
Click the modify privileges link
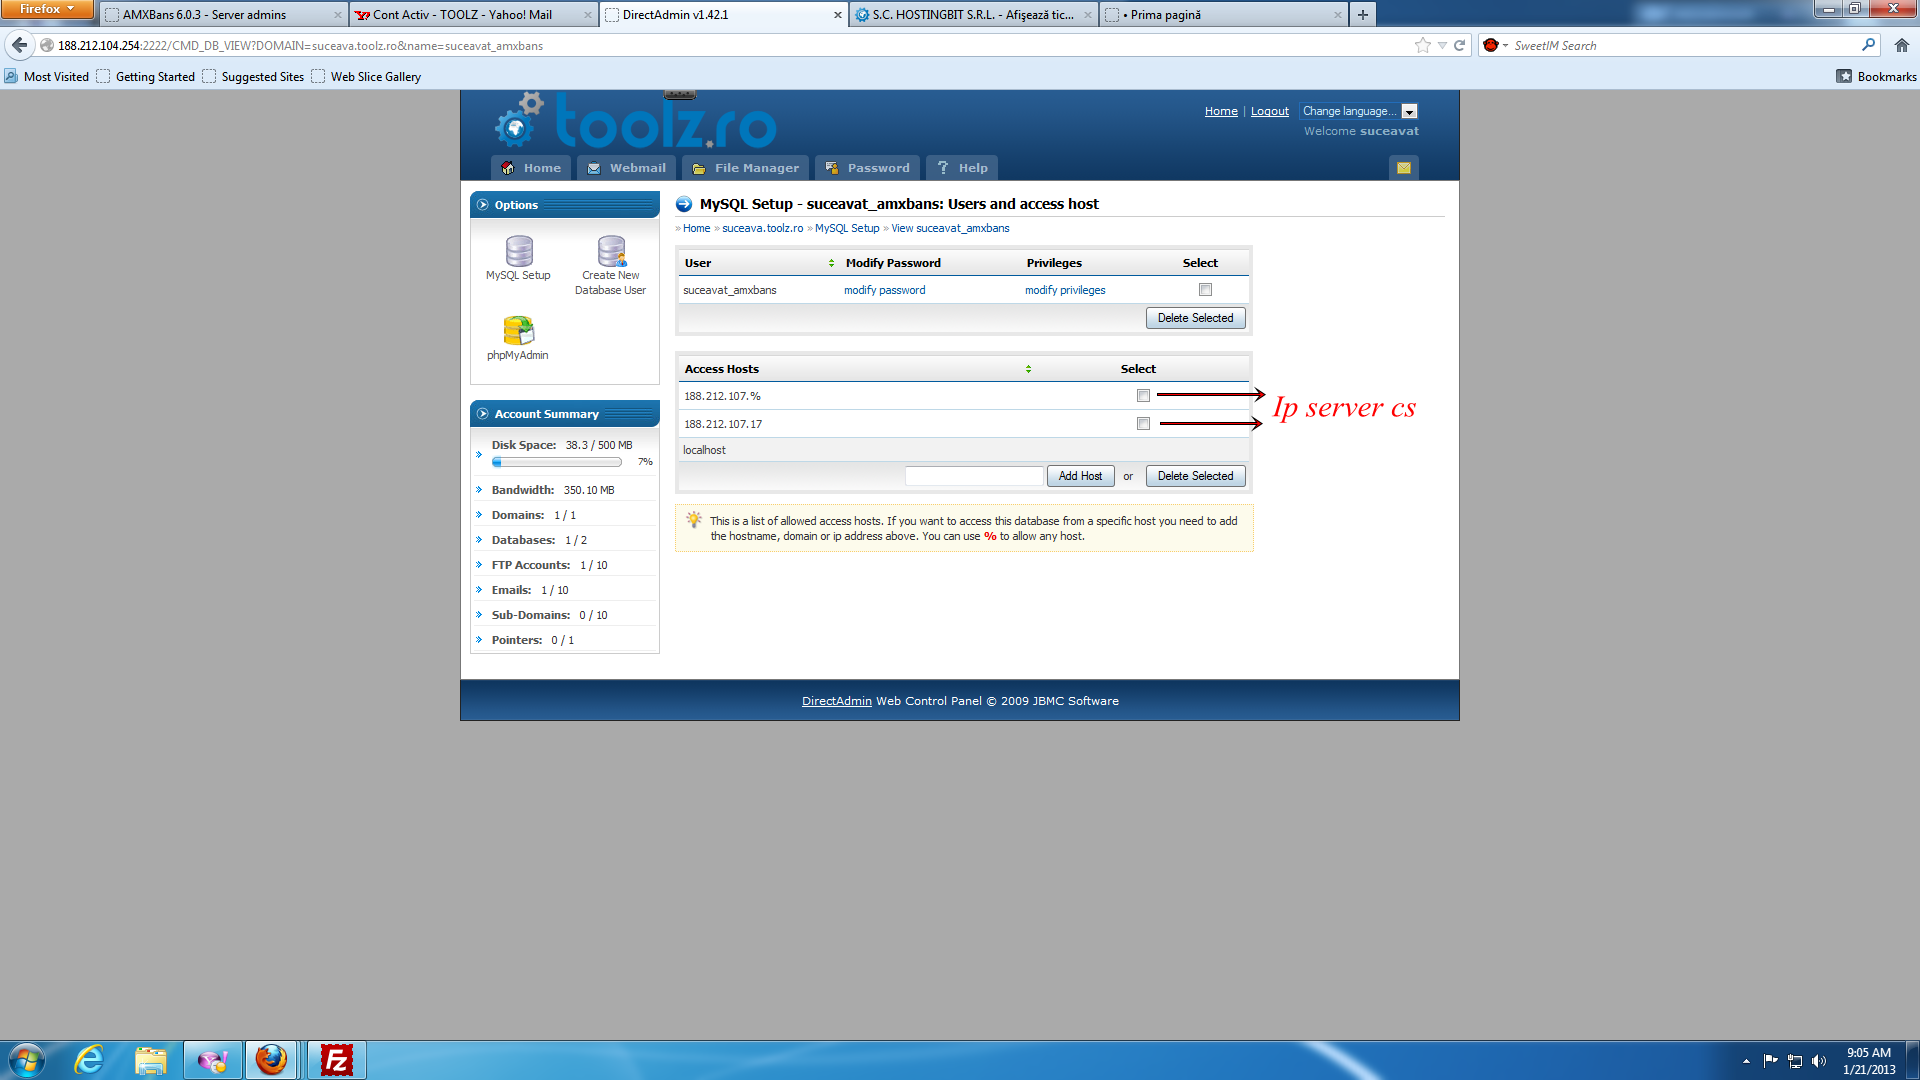click(1065, 290)
